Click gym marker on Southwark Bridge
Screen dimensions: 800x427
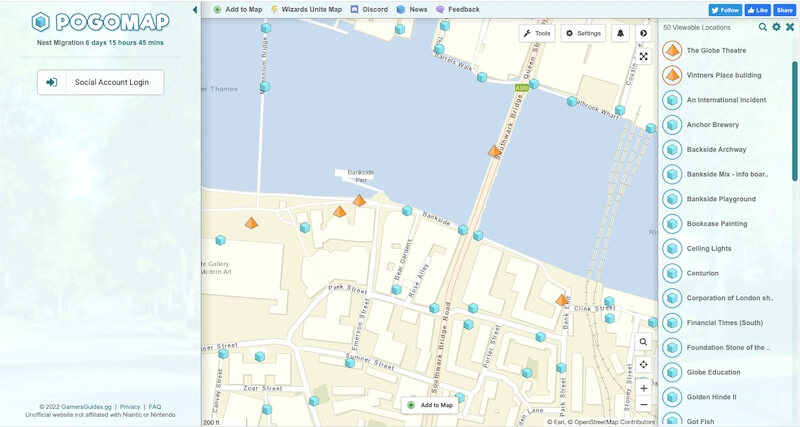[x=494, y=150]
